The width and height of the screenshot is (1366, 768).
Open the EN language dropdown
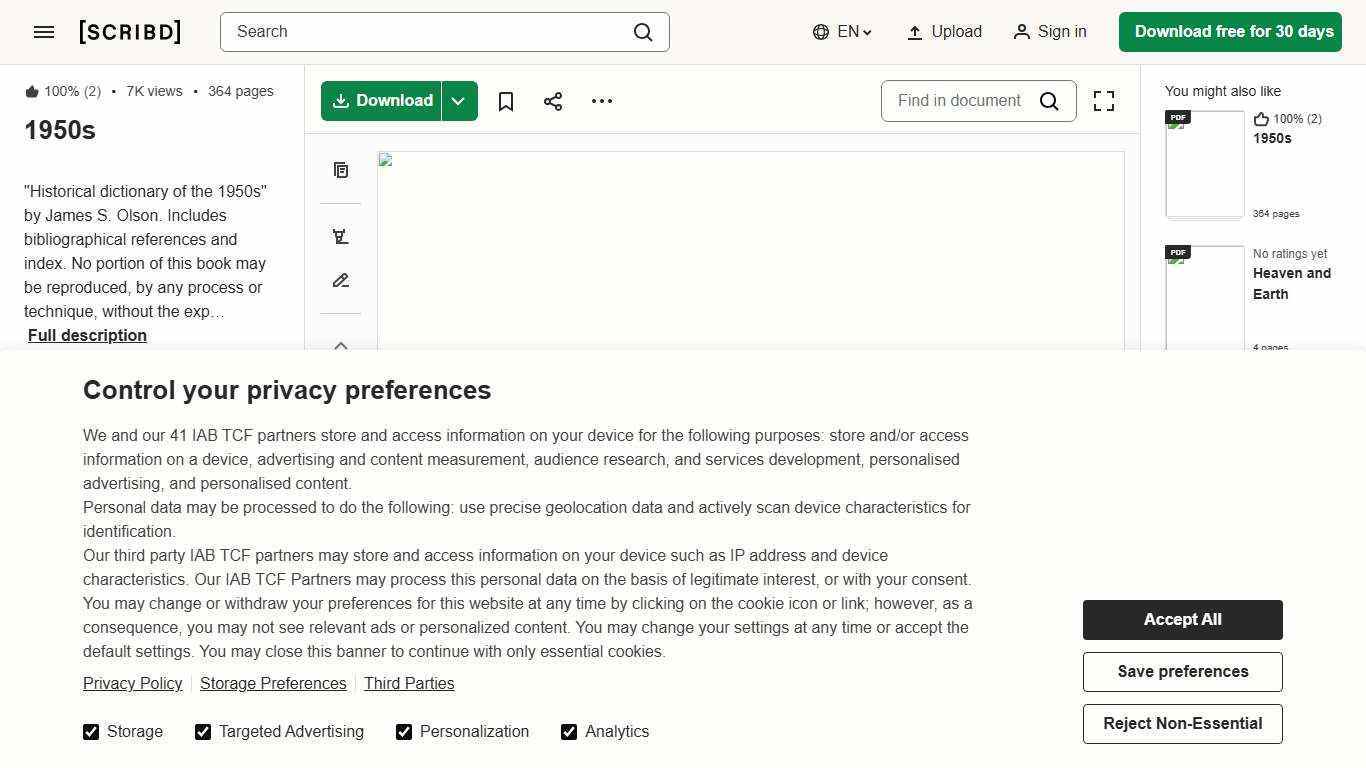click(842, 32)
